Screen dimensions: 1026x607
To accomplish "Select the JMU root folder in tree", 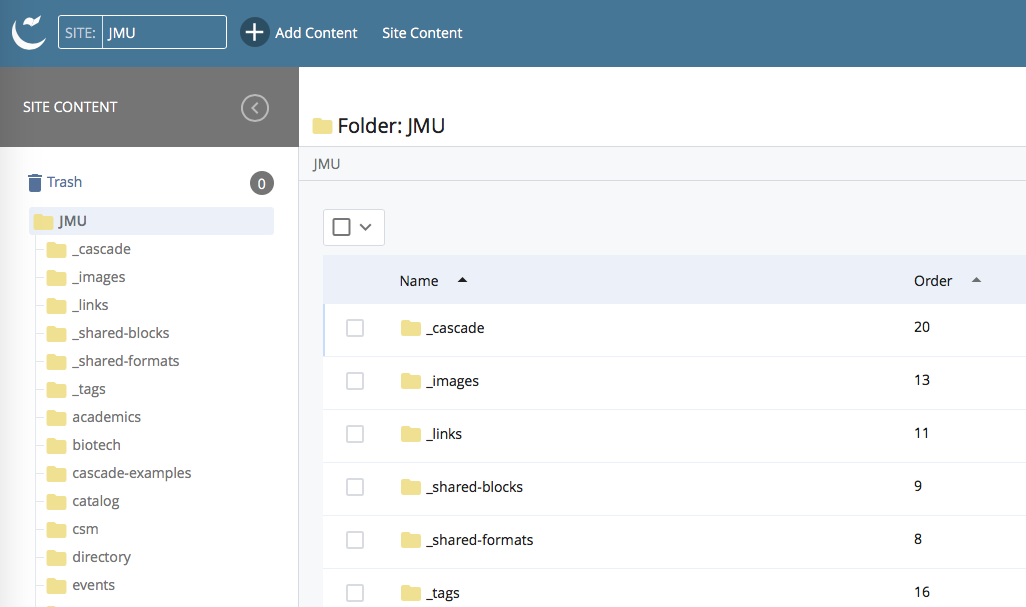I will (x=151, y=221).
